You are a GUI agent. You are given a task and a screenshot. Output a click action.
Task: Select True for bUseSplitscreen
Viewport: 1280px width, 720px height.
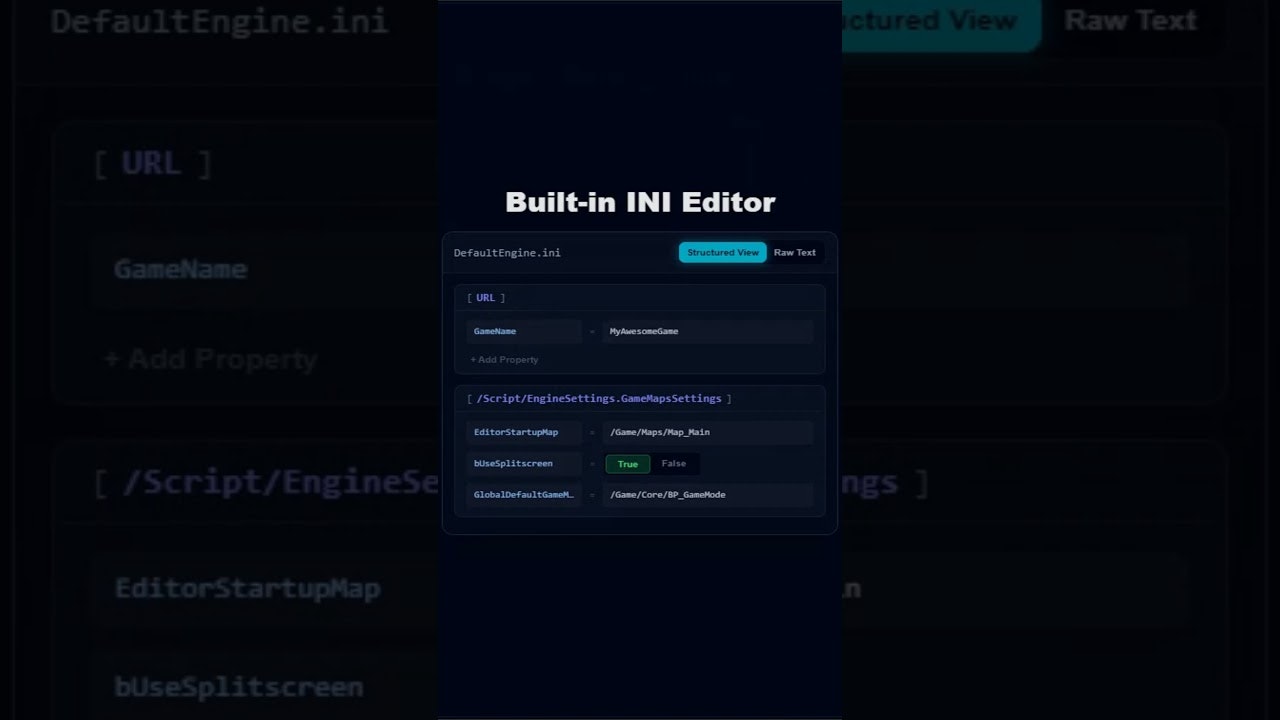coord(628,464)
